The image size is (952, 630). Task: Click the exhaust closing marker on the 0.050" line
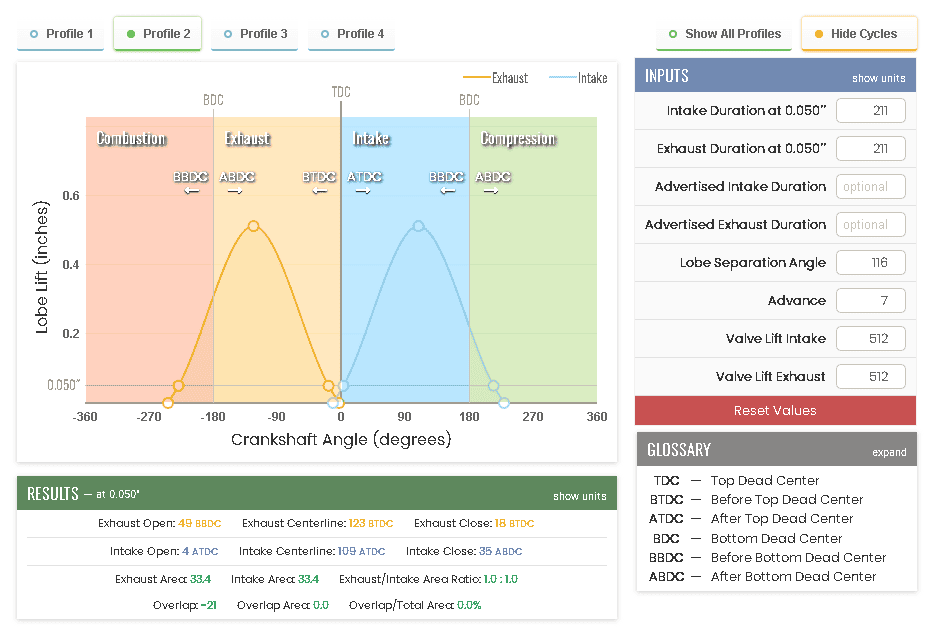[x=328, y=385]
